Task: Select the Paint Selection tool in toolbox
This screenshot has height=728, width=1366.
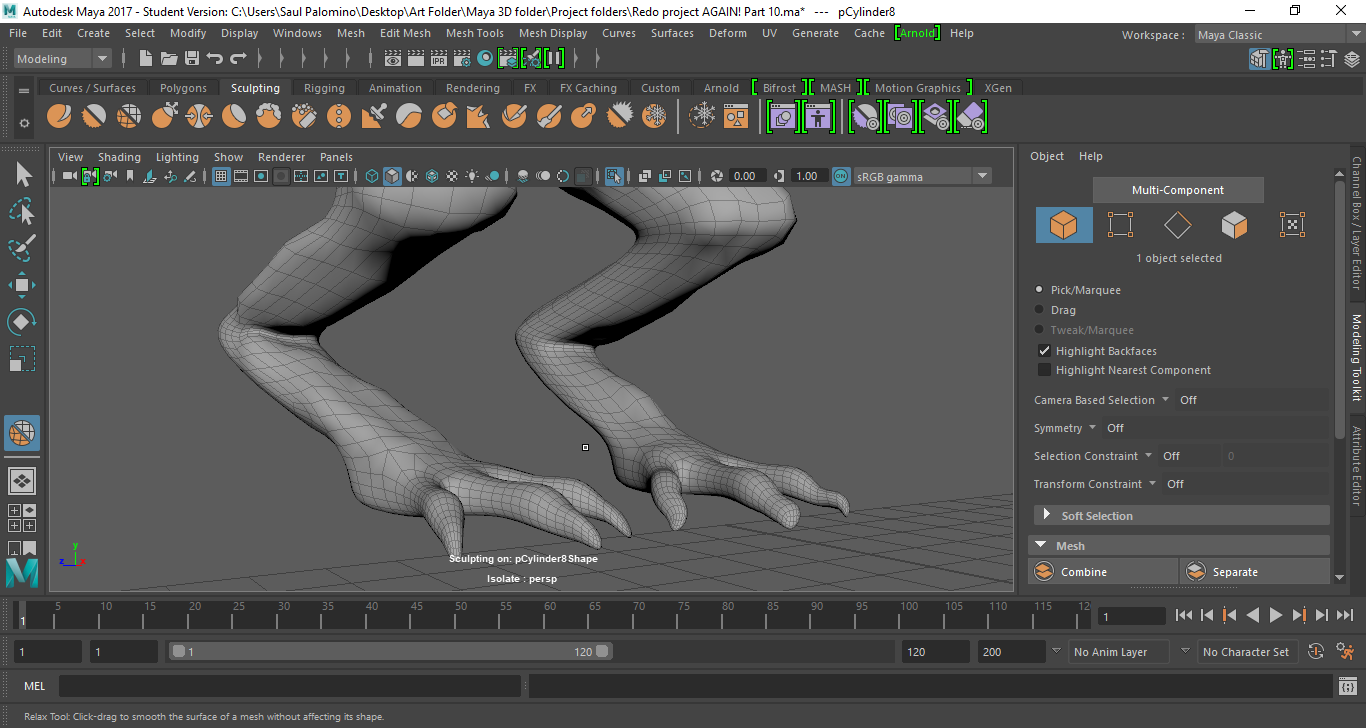Action: [x=22, y=247]
